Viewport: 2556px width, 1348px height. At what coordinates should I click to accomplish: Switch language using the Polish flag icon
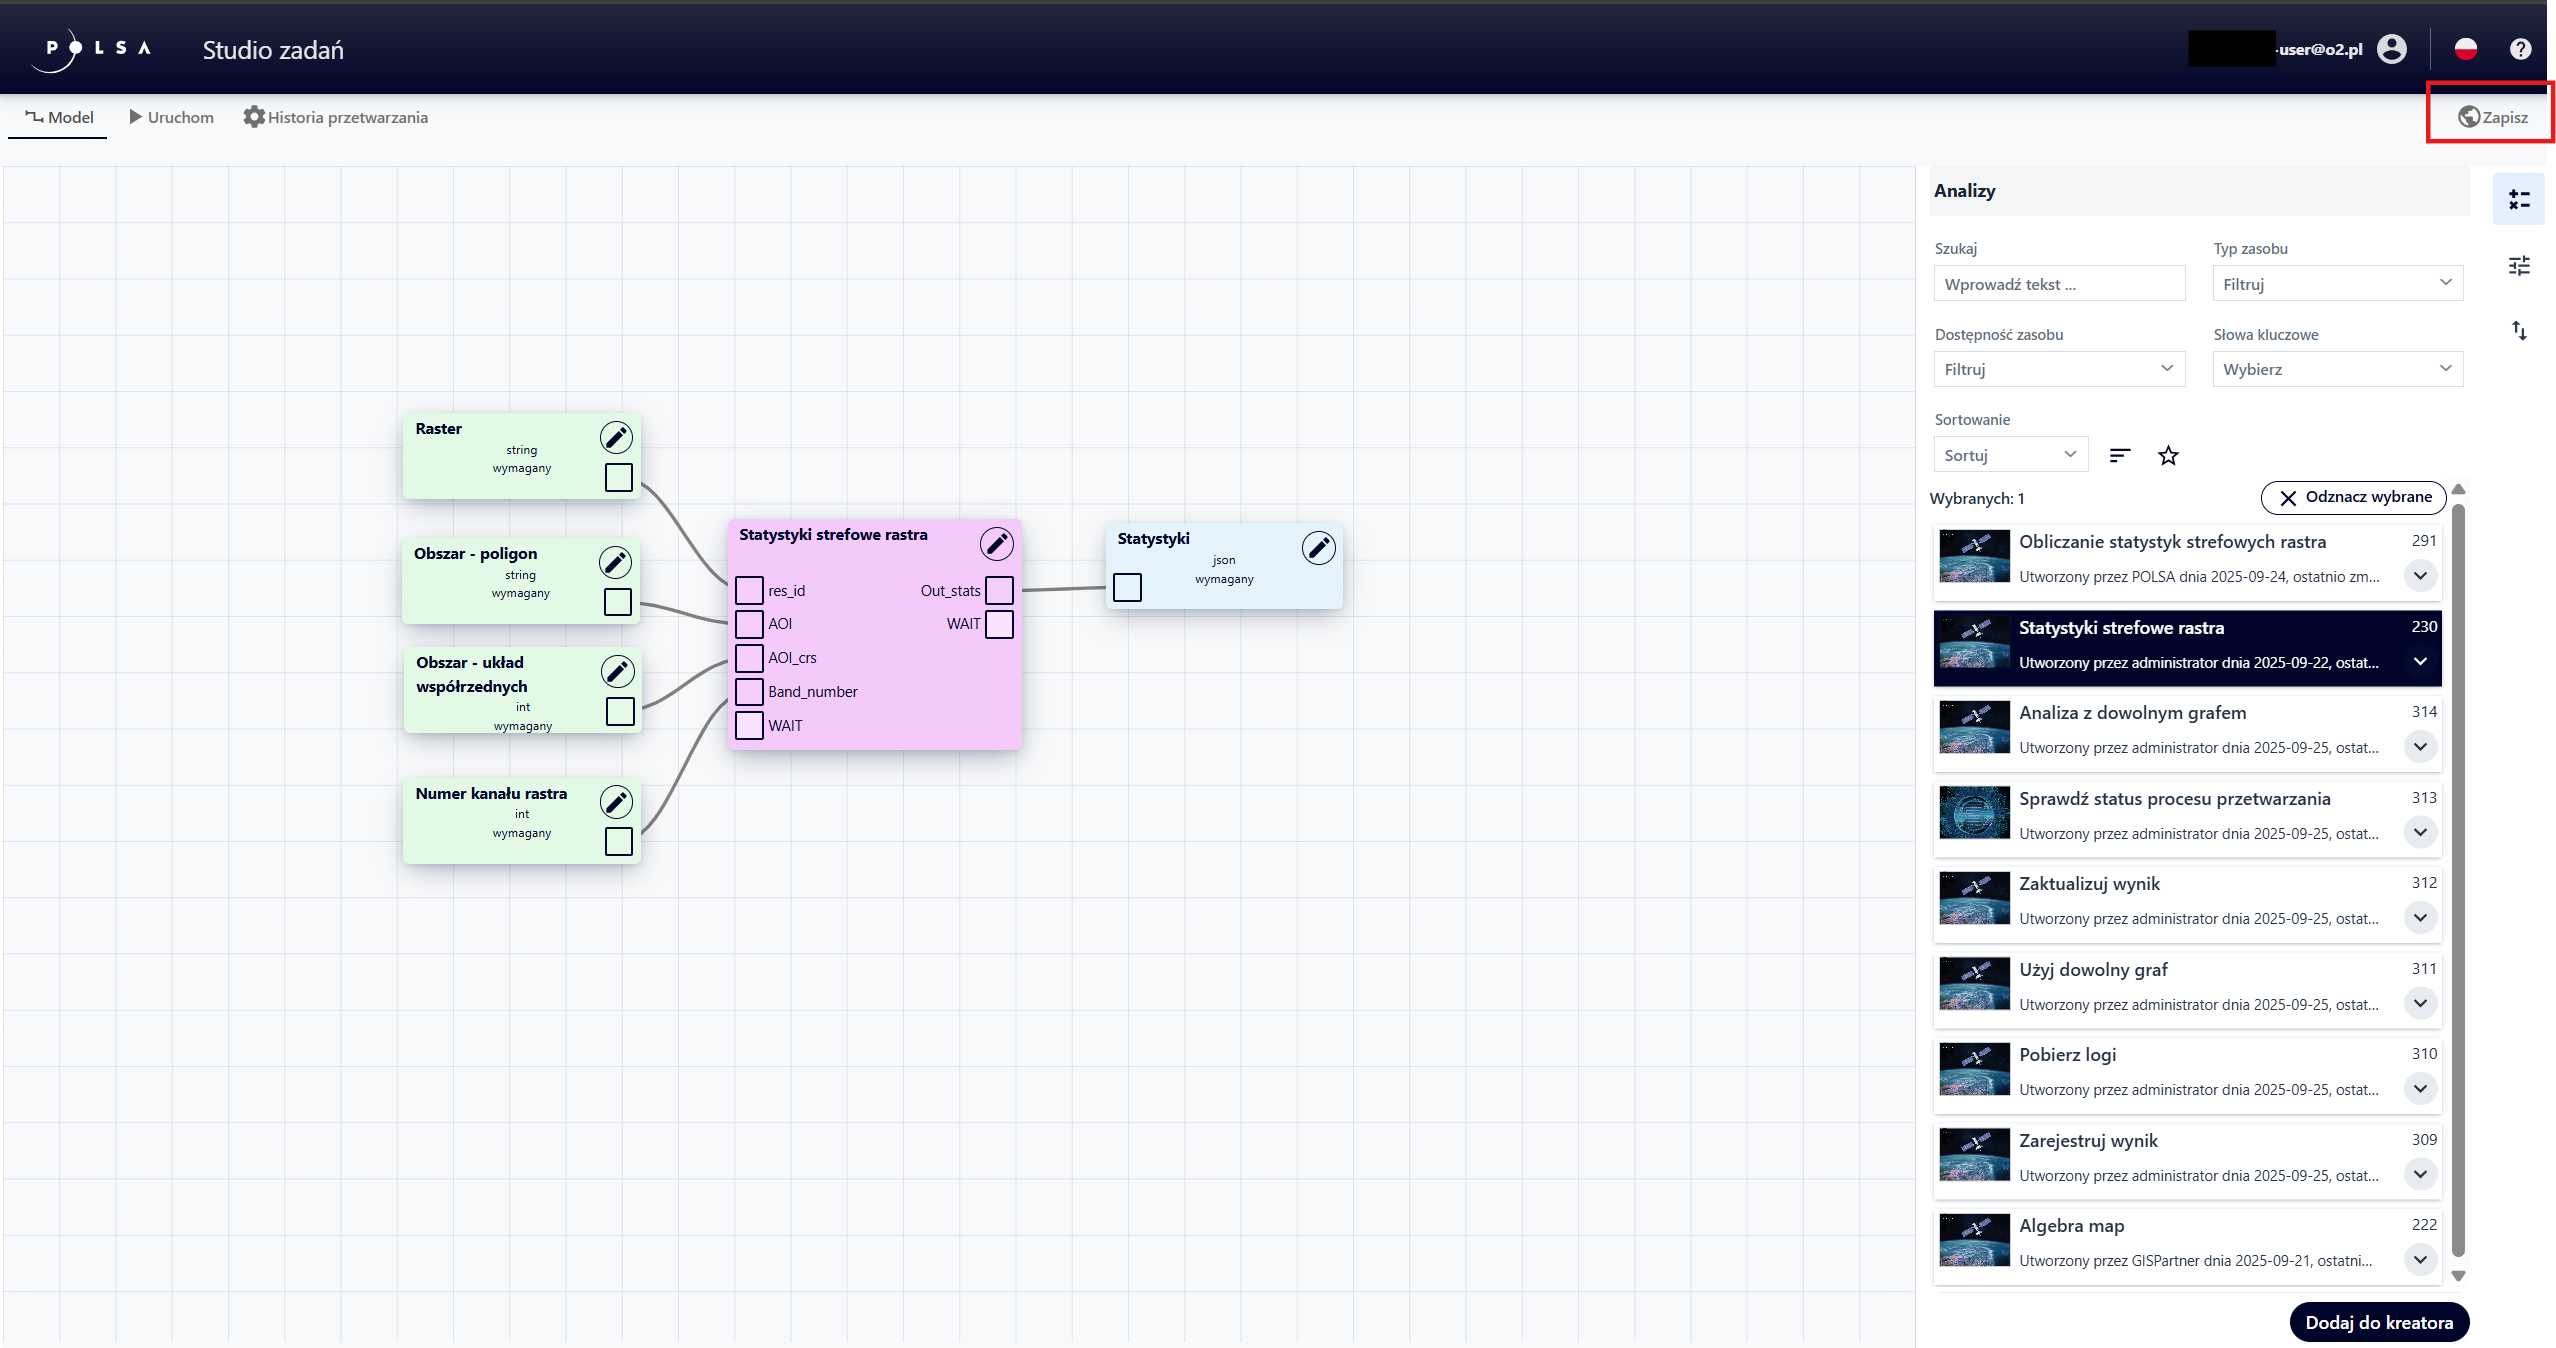(x=2465, y=49)
